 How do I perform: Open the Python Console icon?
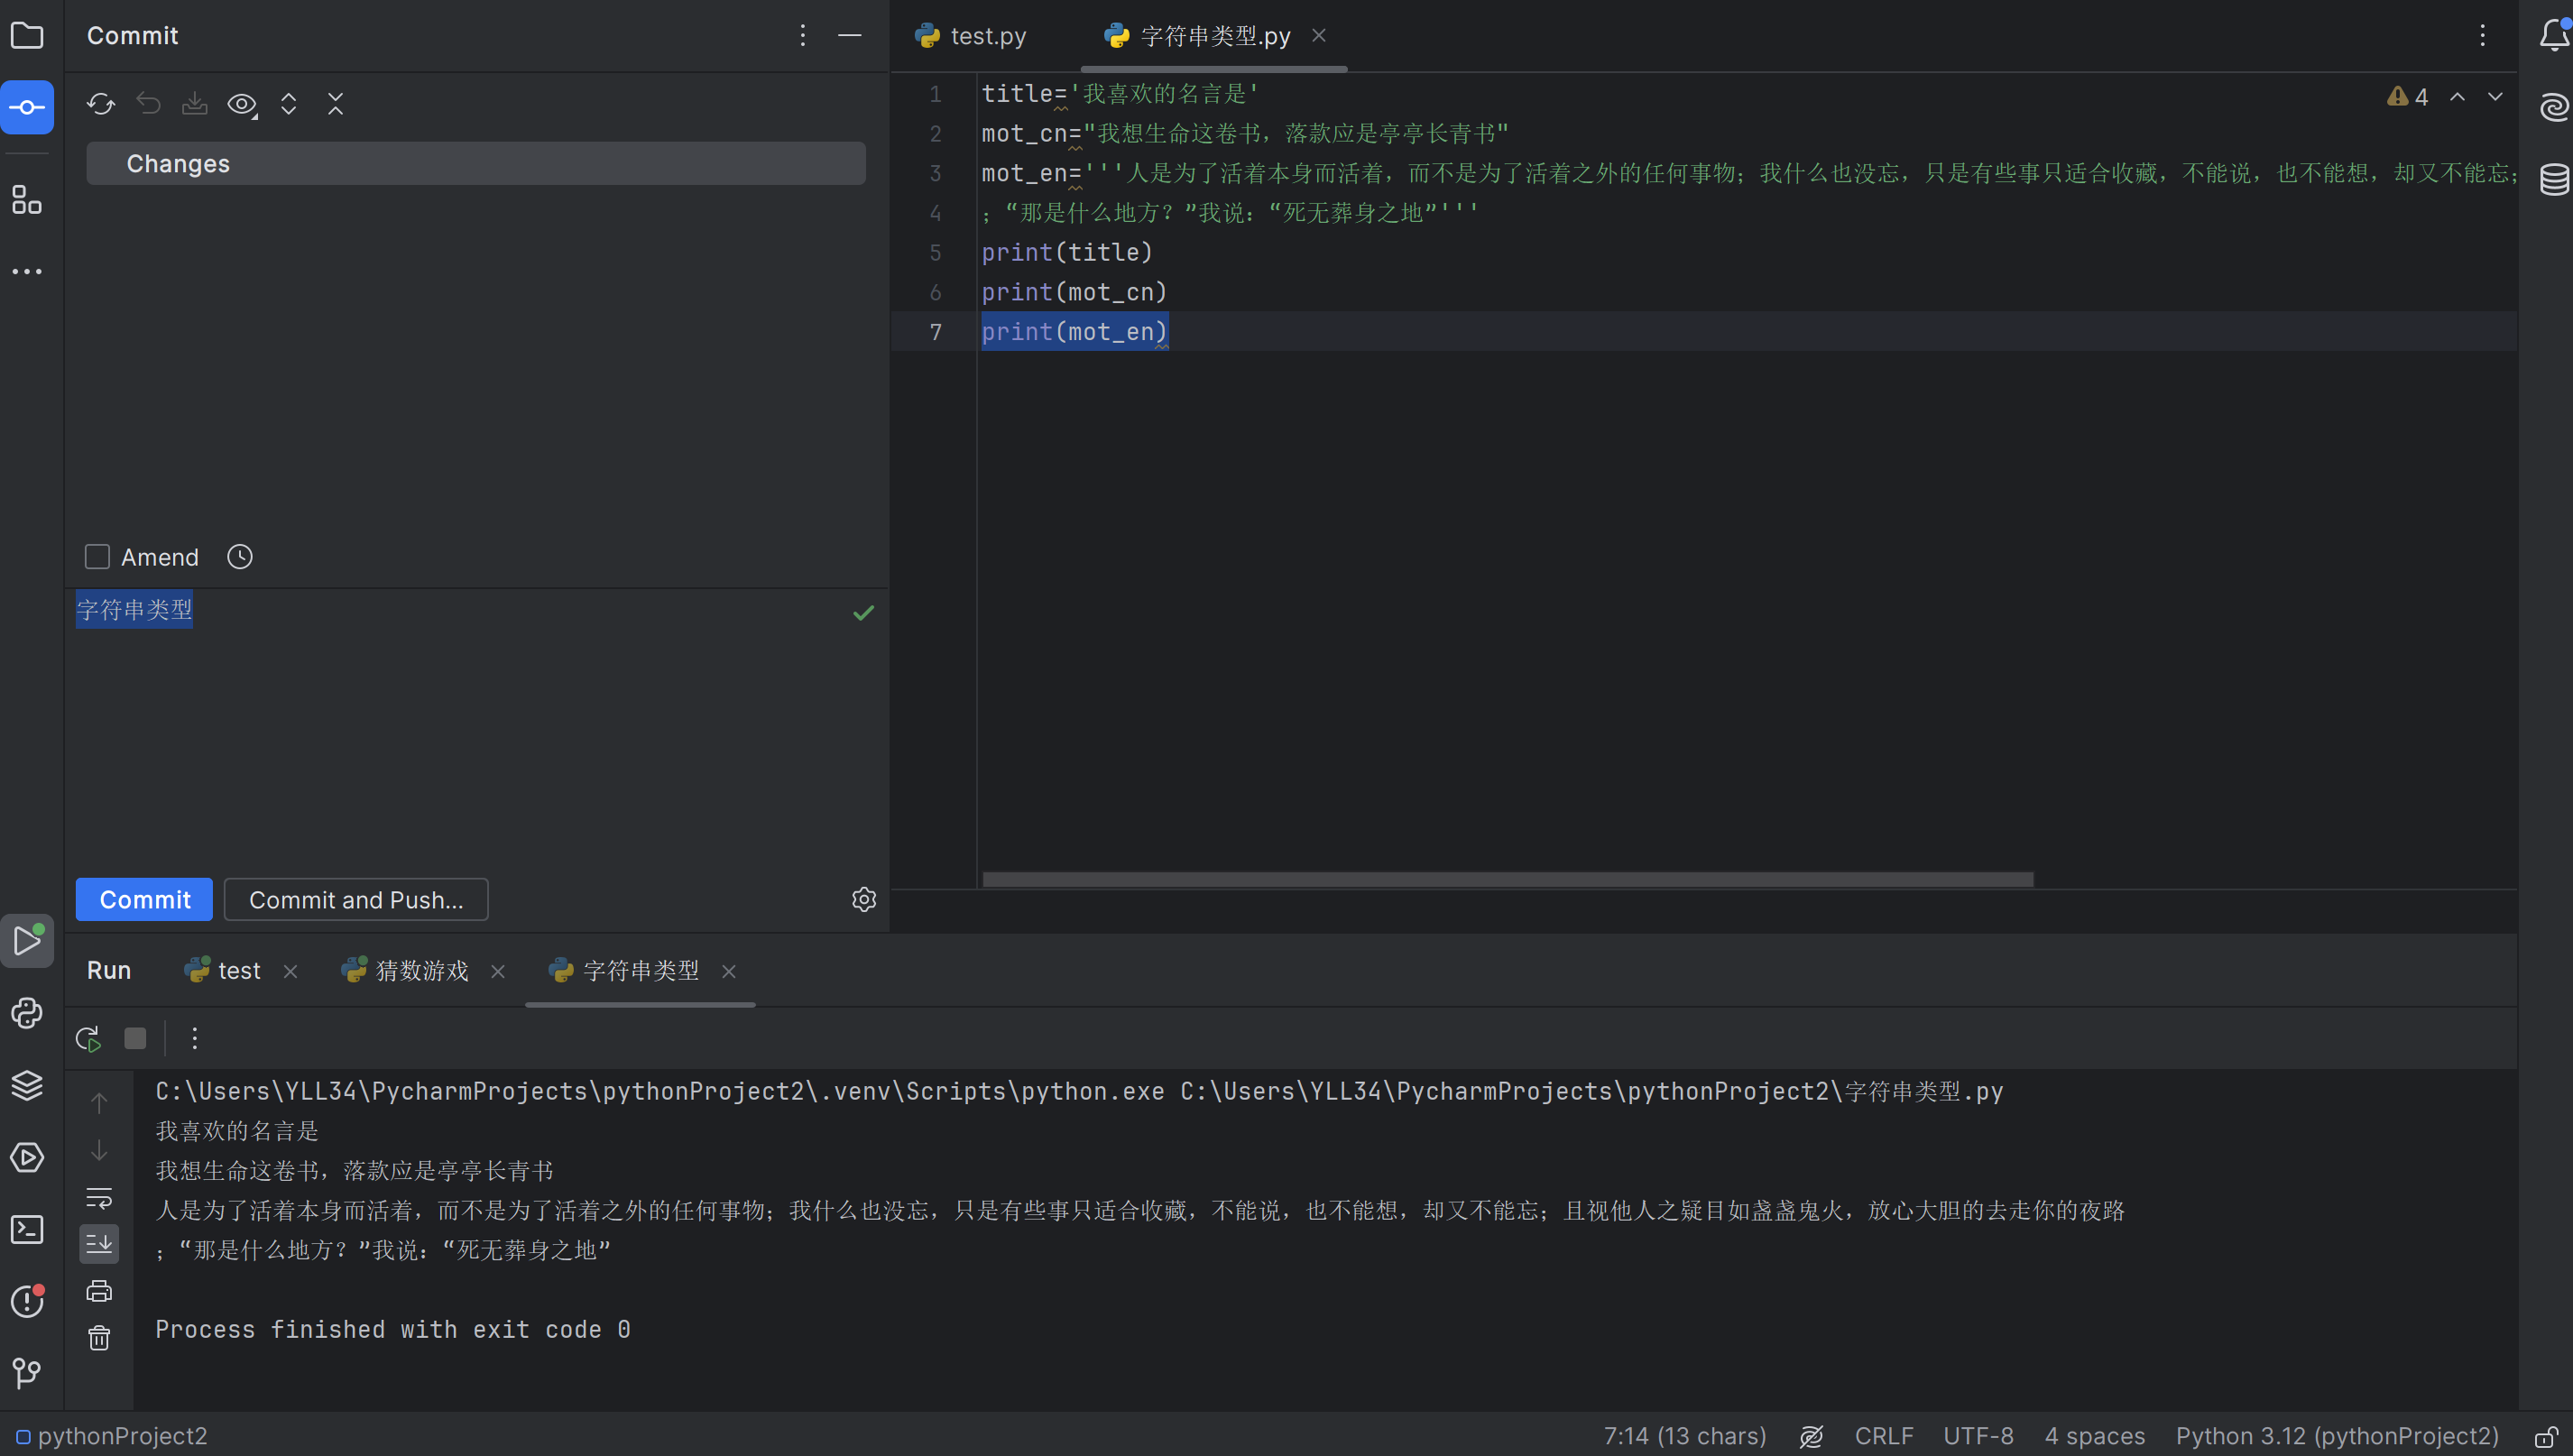(x=27, y=1013)
